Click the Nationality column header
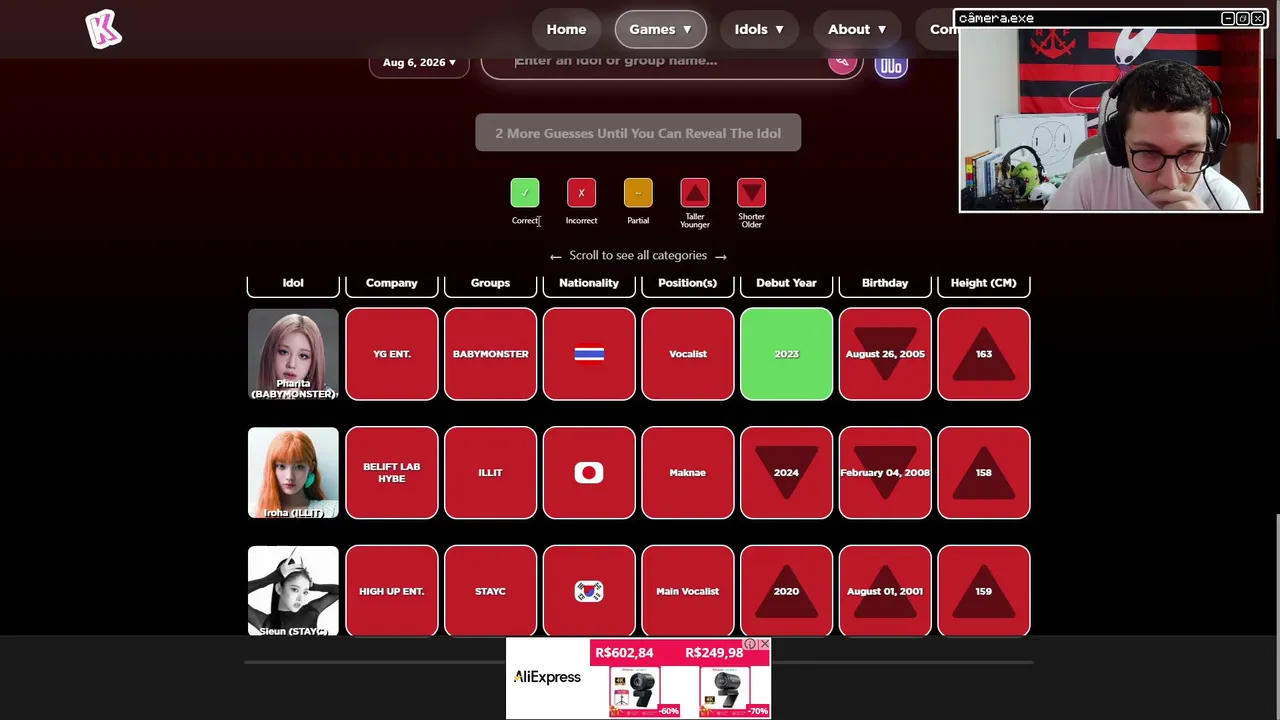 click(589, 283)
